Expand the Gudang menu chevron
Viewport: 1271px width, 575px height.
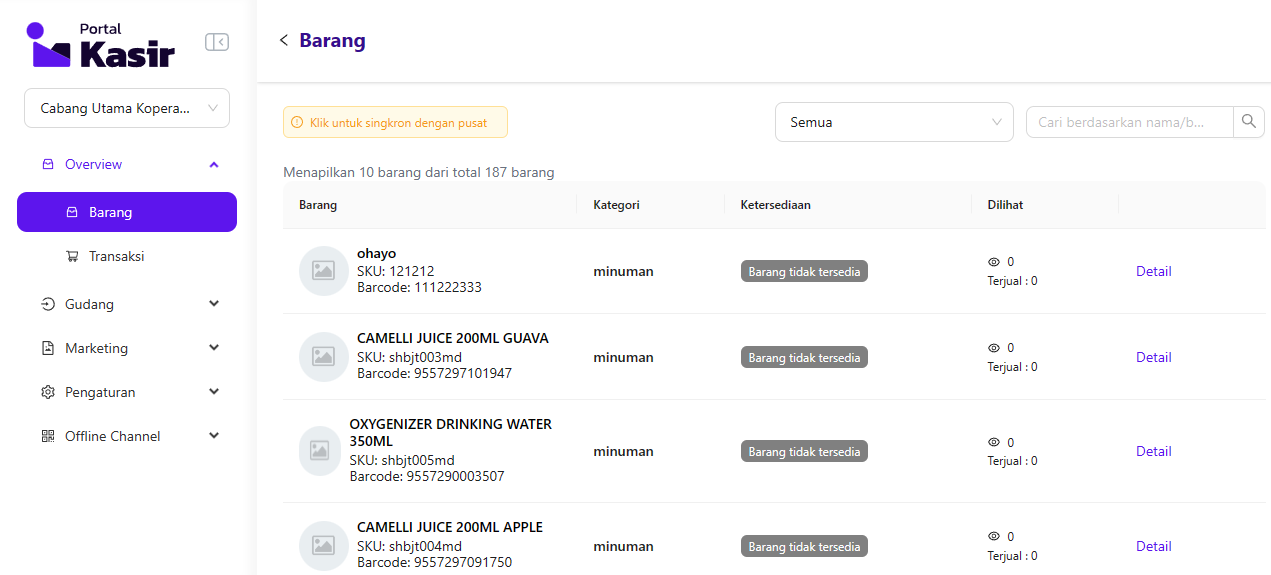pyautogui.click(x=214, y=304)
